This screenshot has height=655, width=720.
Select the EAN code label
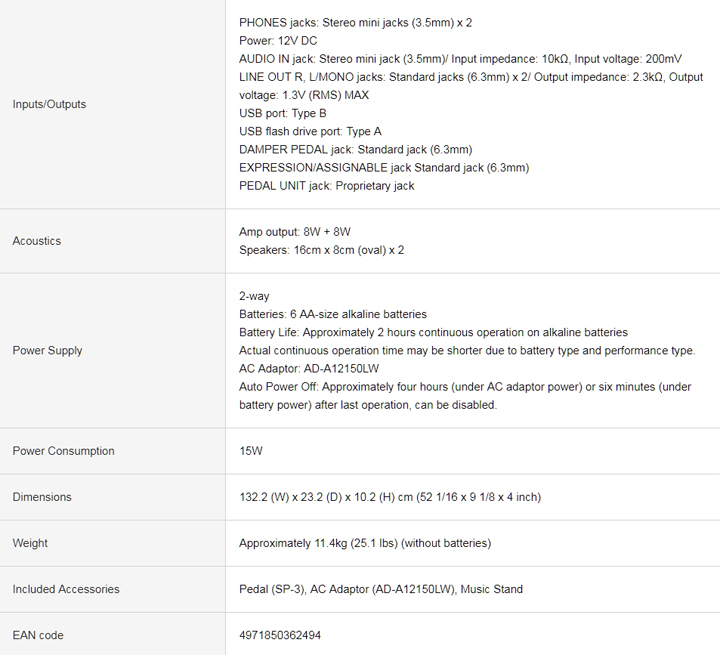[x=38, y=635]
